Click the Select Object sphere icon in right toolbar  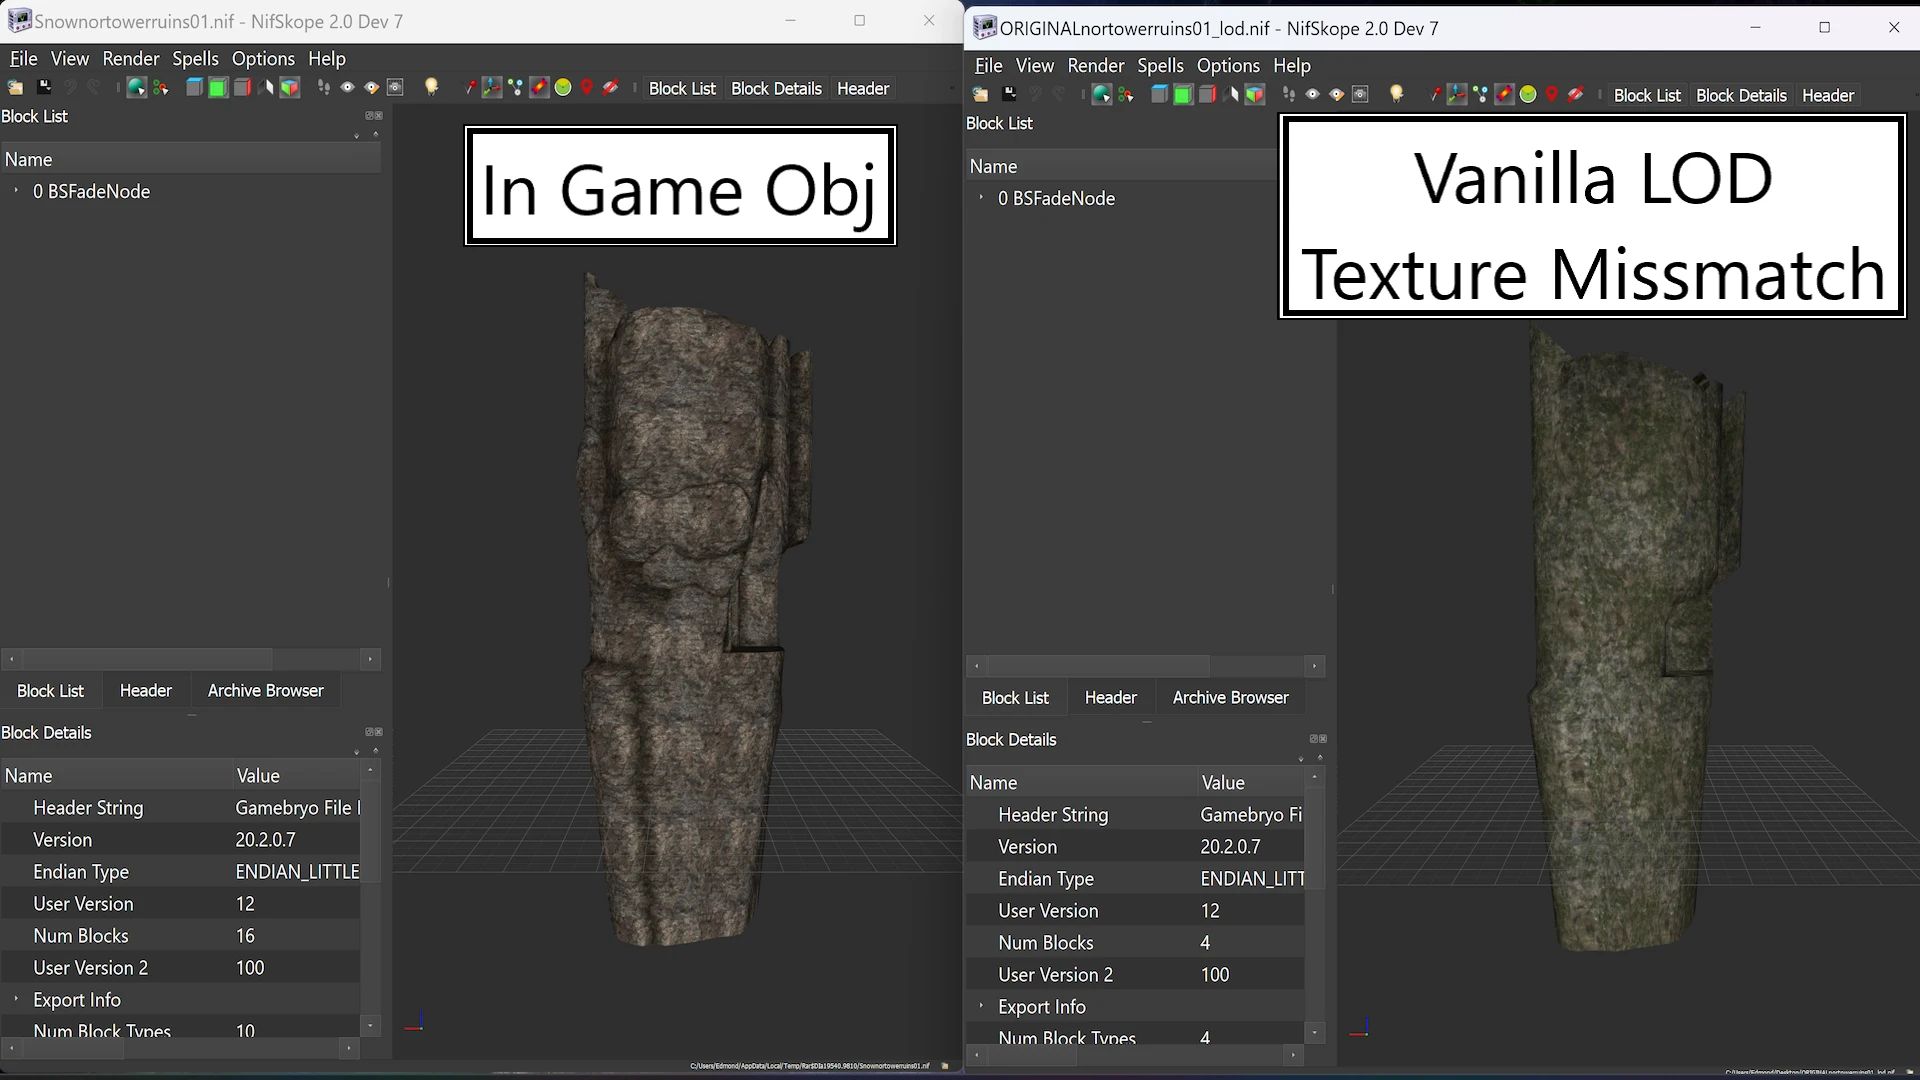click(1101, 94)
